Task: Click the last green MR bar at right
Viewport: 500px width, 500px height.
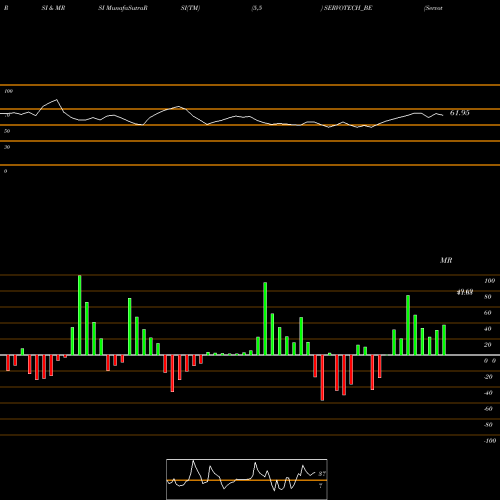Action: pyautogui.click(x=444, y=340)
